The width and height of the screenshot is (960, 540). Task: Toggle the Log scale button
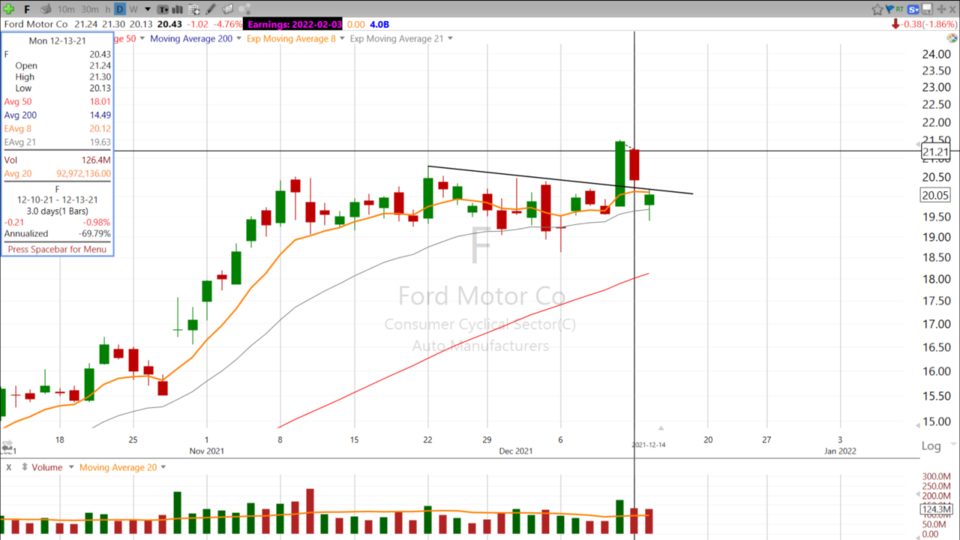tap(931, 446)
